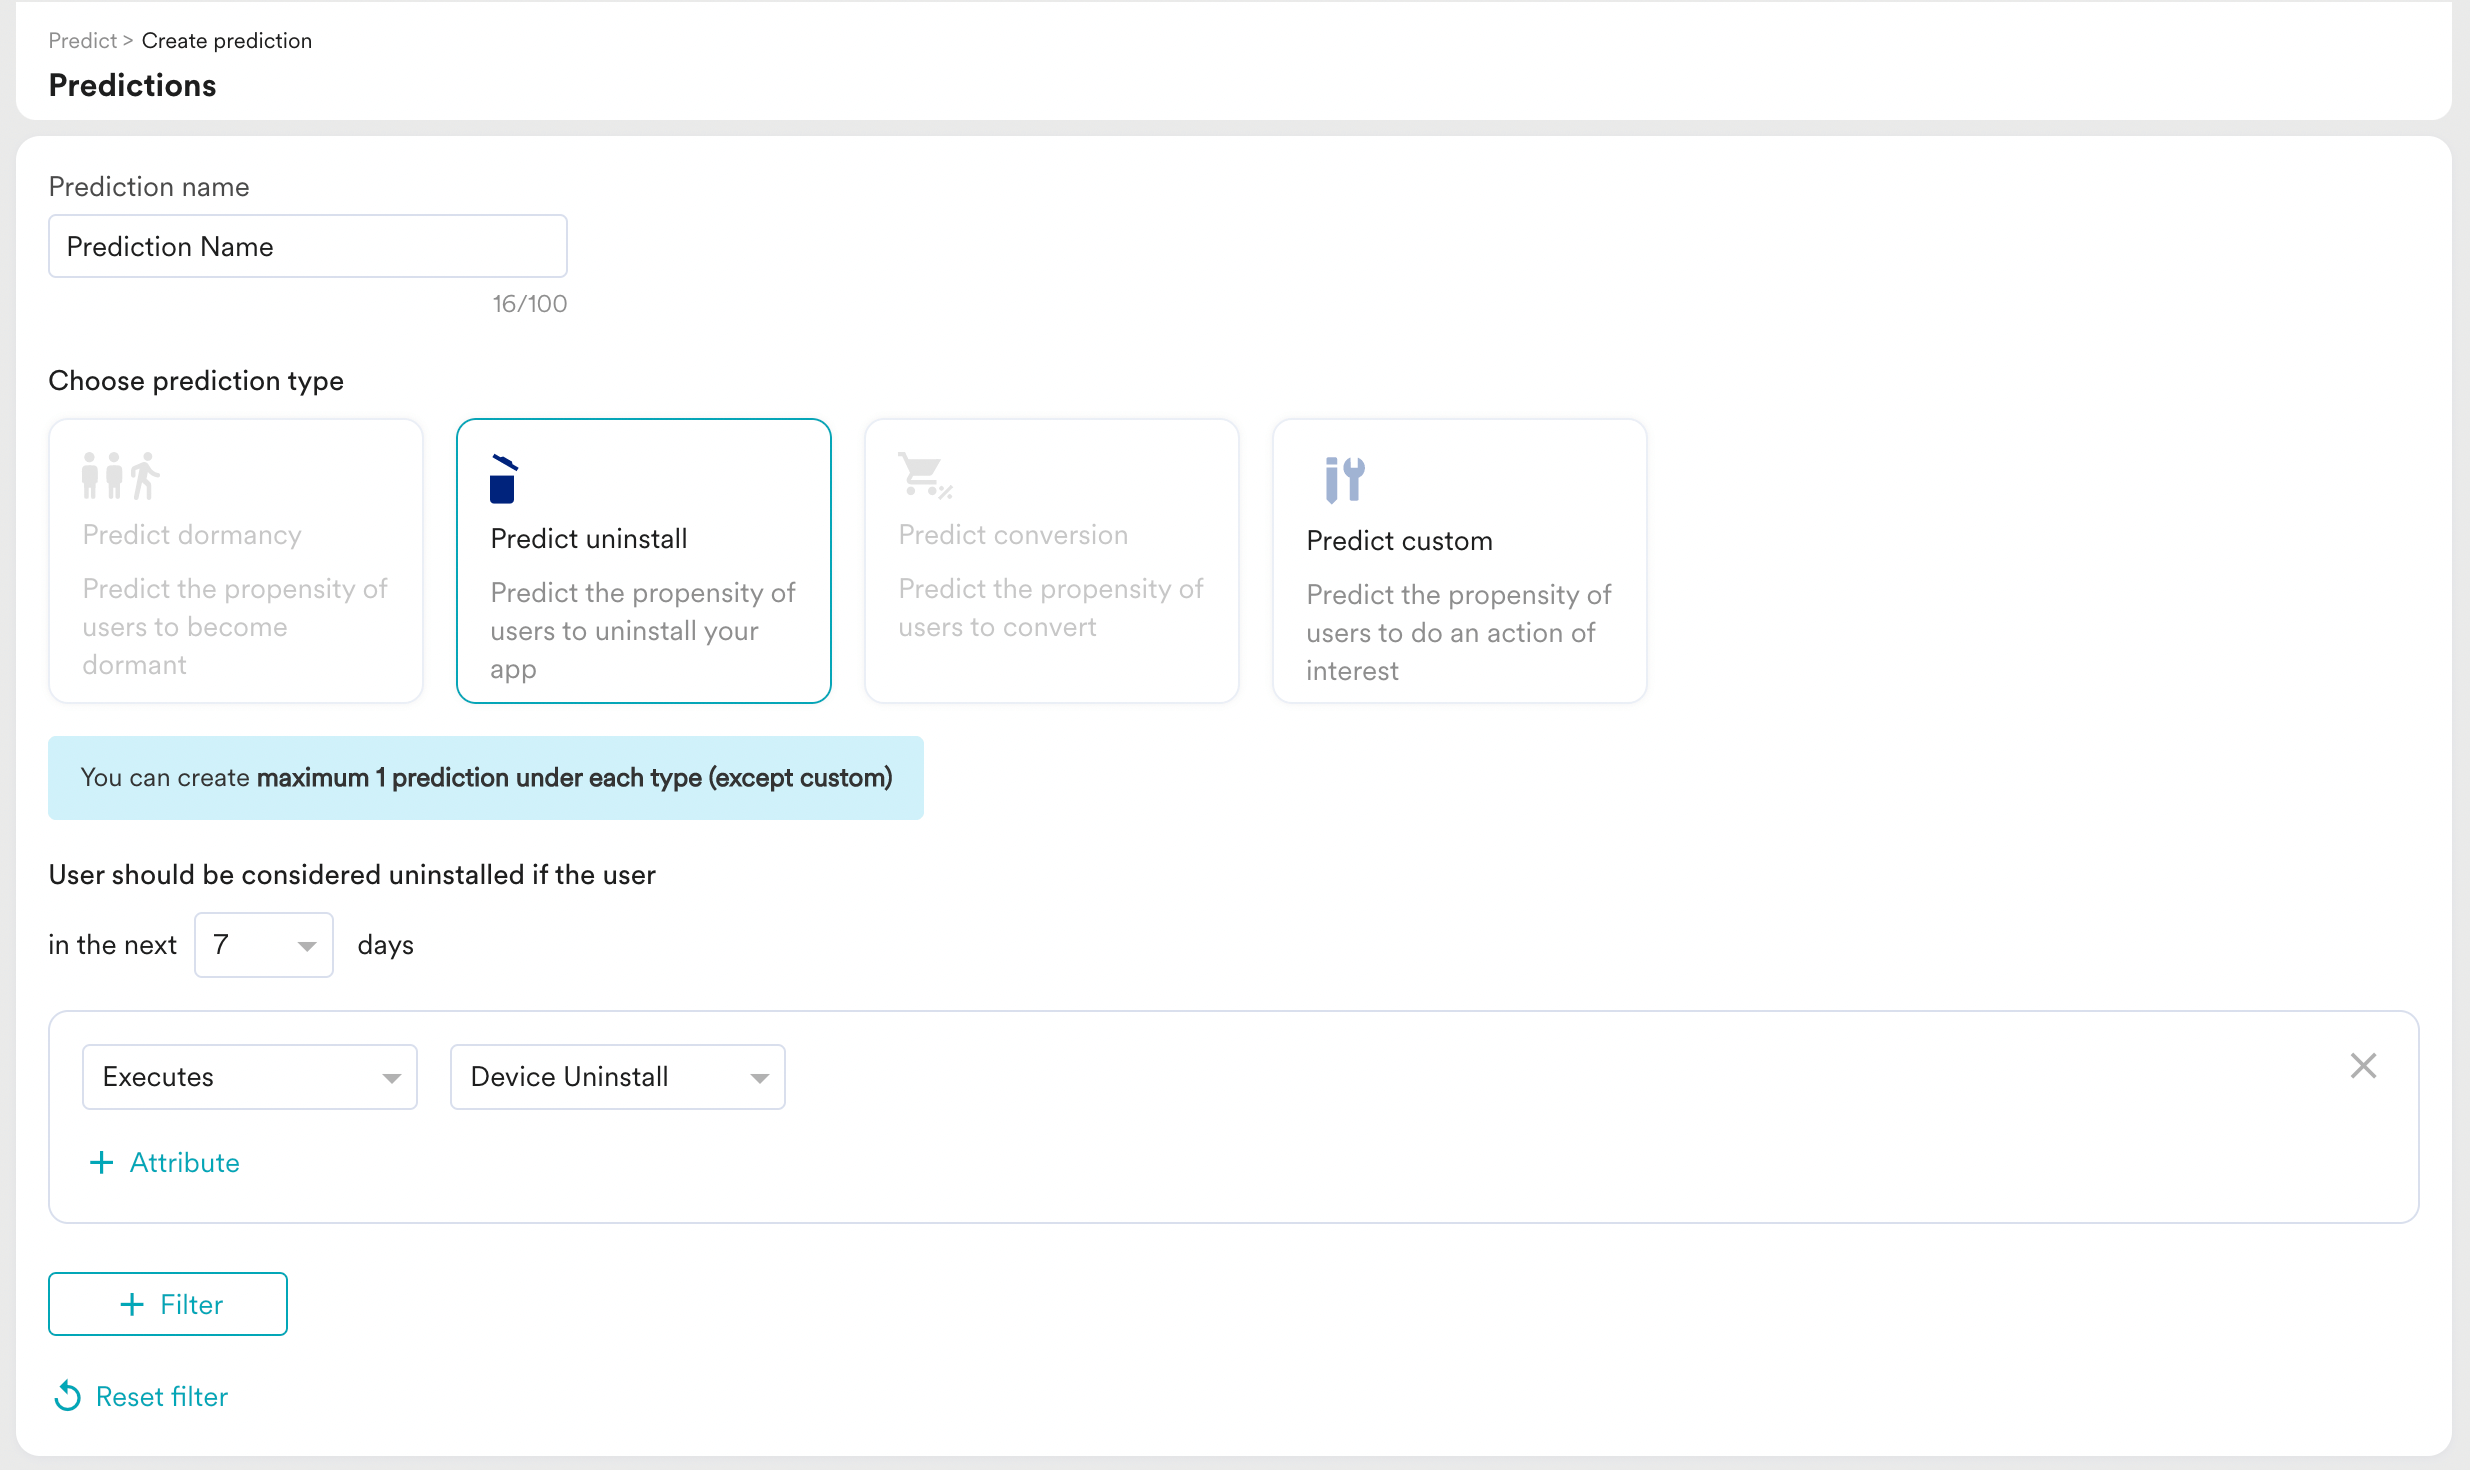The width and height of the screenshot is (2470, 1470).
Task: Go to Predict breadcrumb link
Action: tap(82, 41)
